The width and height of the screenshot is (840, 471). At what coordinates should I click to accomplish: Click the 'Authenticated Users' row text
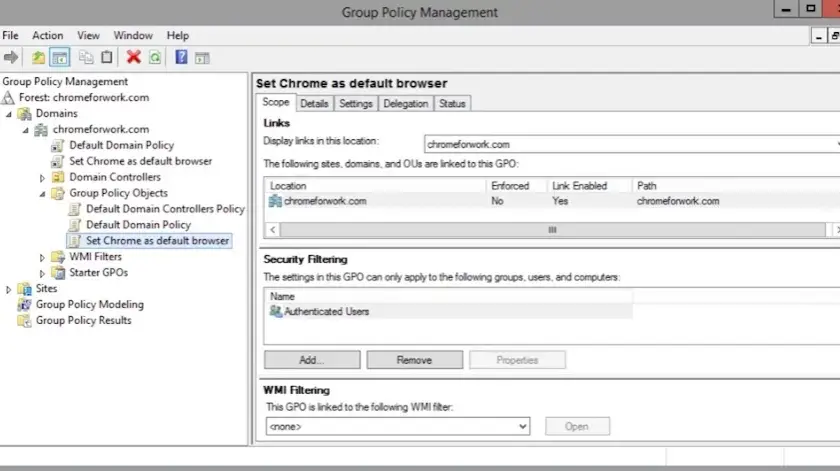(x=326, y=311)
